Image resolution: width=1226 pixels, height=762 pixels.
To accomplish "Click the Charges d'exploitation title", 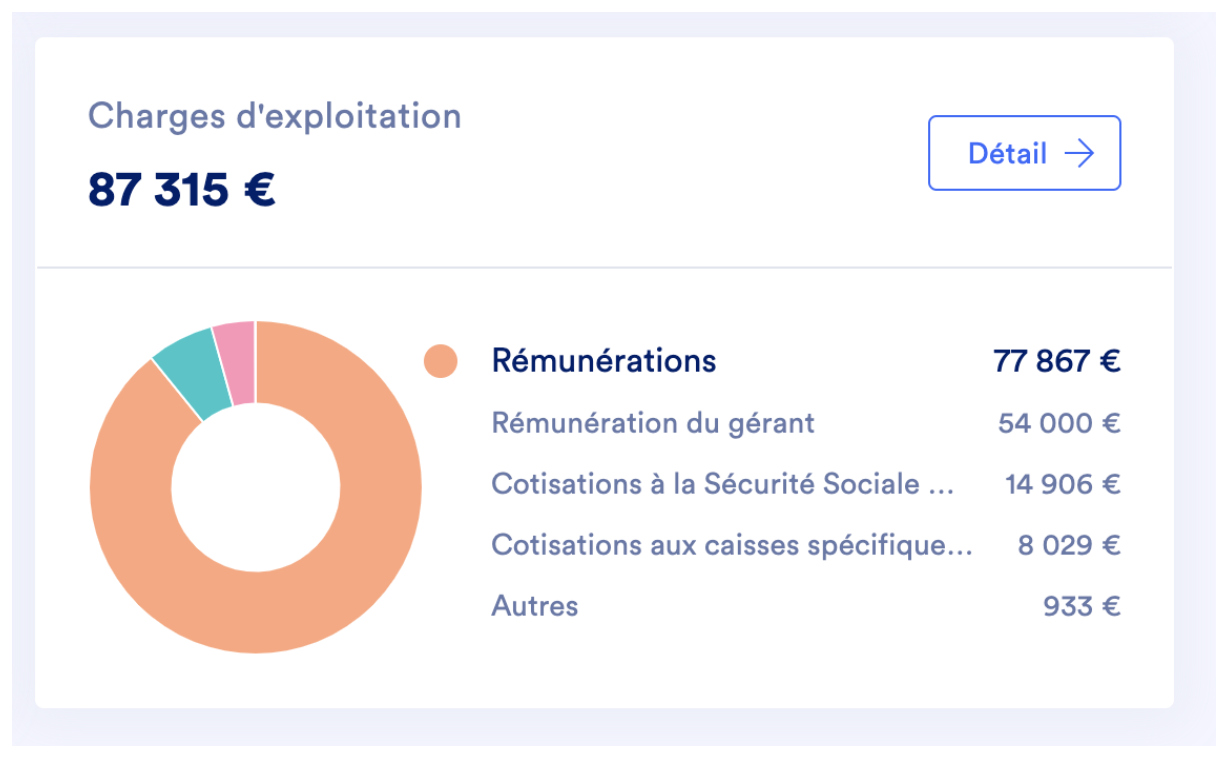I will (x=275, y=116).
